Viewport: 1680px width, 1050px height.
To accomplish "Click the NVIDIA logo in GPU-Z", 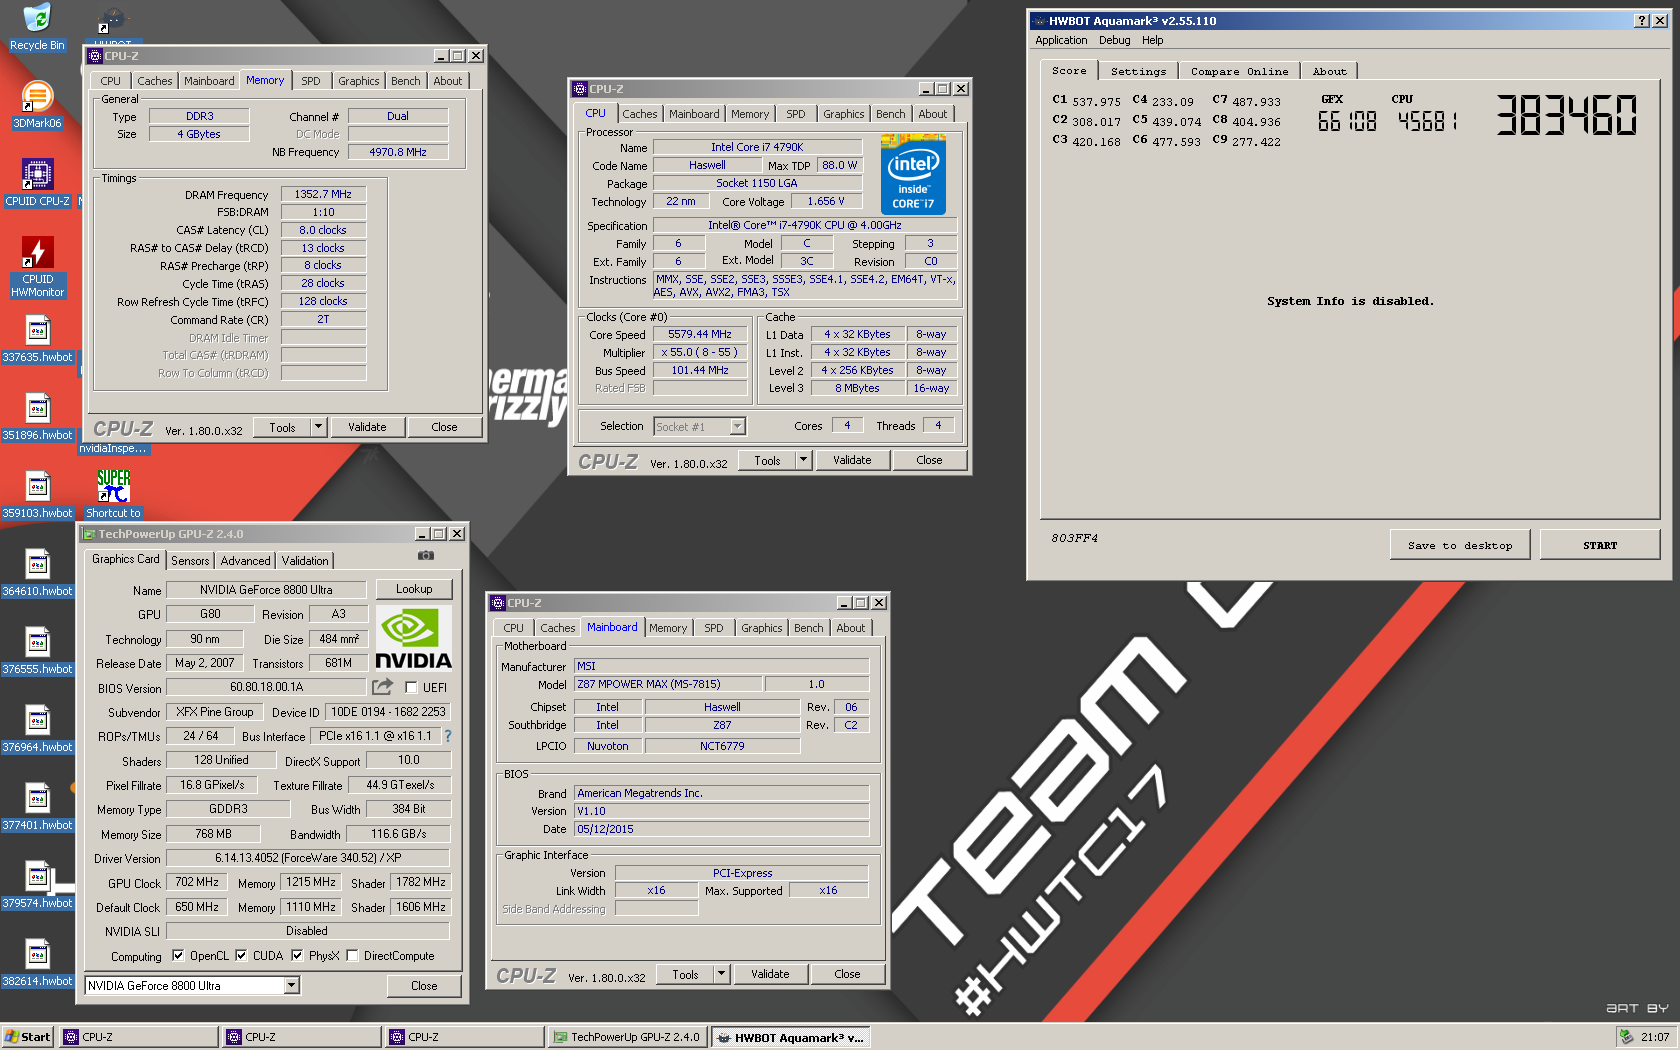I will coord(414,638).
